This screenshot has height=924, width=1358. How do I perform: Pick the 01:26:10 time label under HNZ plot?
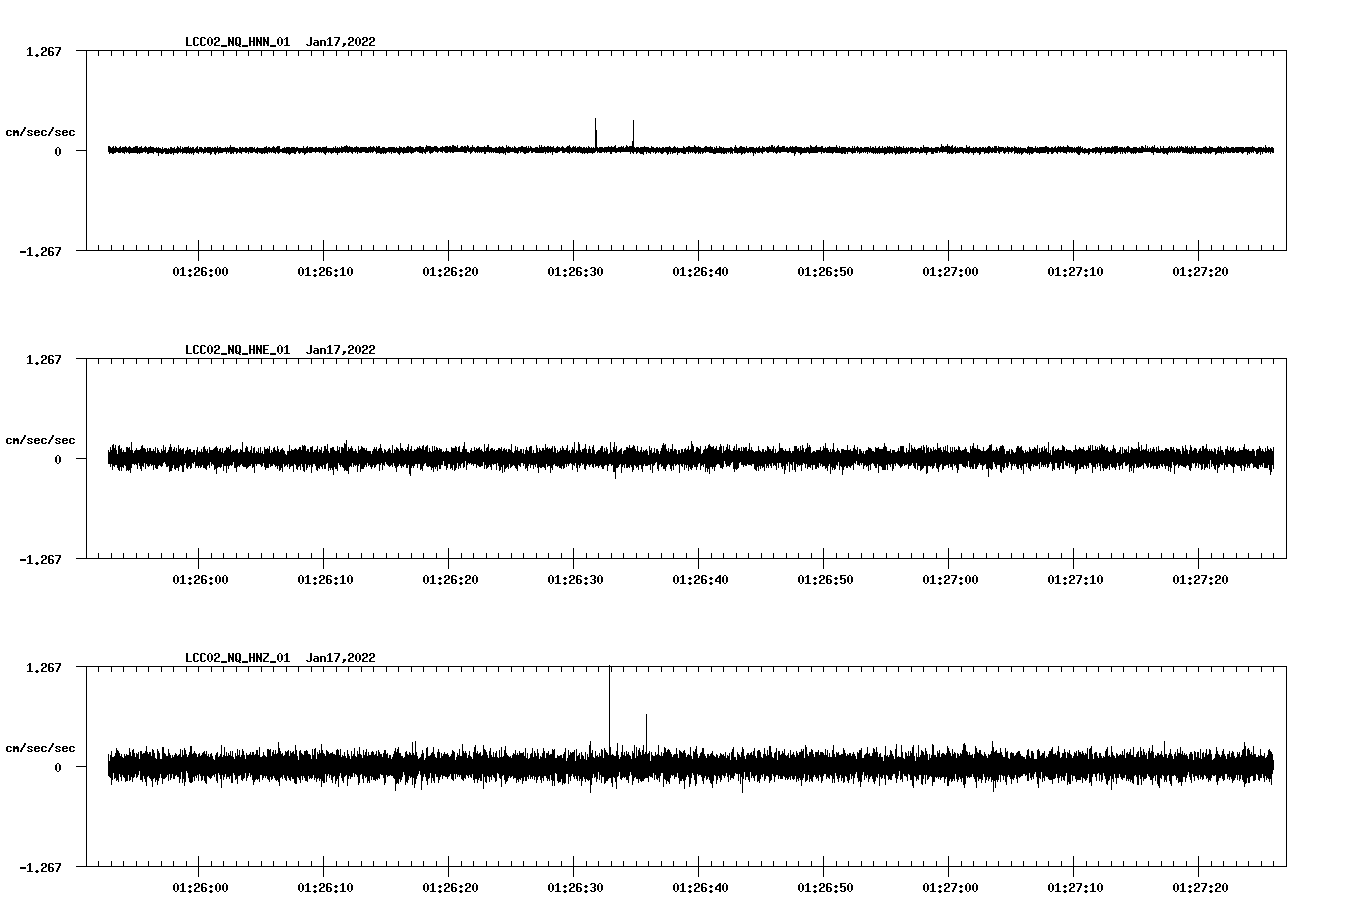[x=325, y=888]
